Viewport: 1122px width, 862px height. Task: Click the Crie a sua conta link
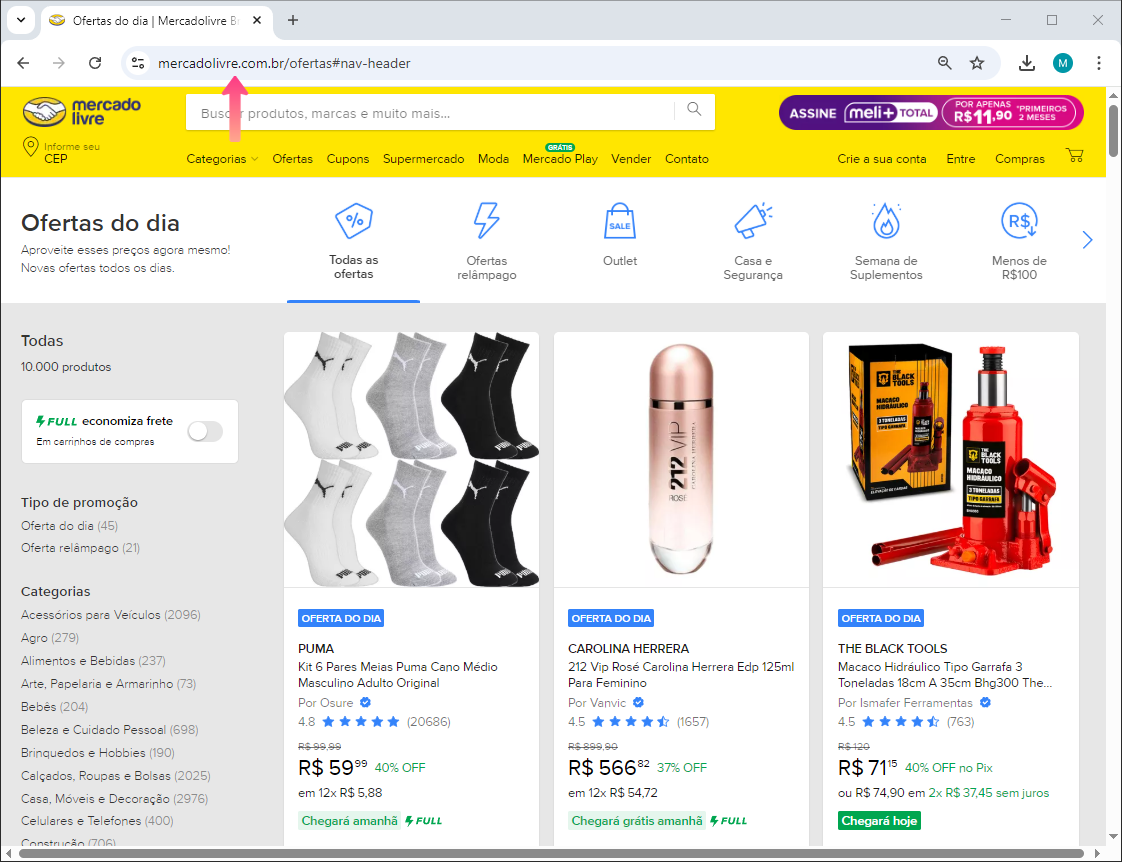[882, 159]
